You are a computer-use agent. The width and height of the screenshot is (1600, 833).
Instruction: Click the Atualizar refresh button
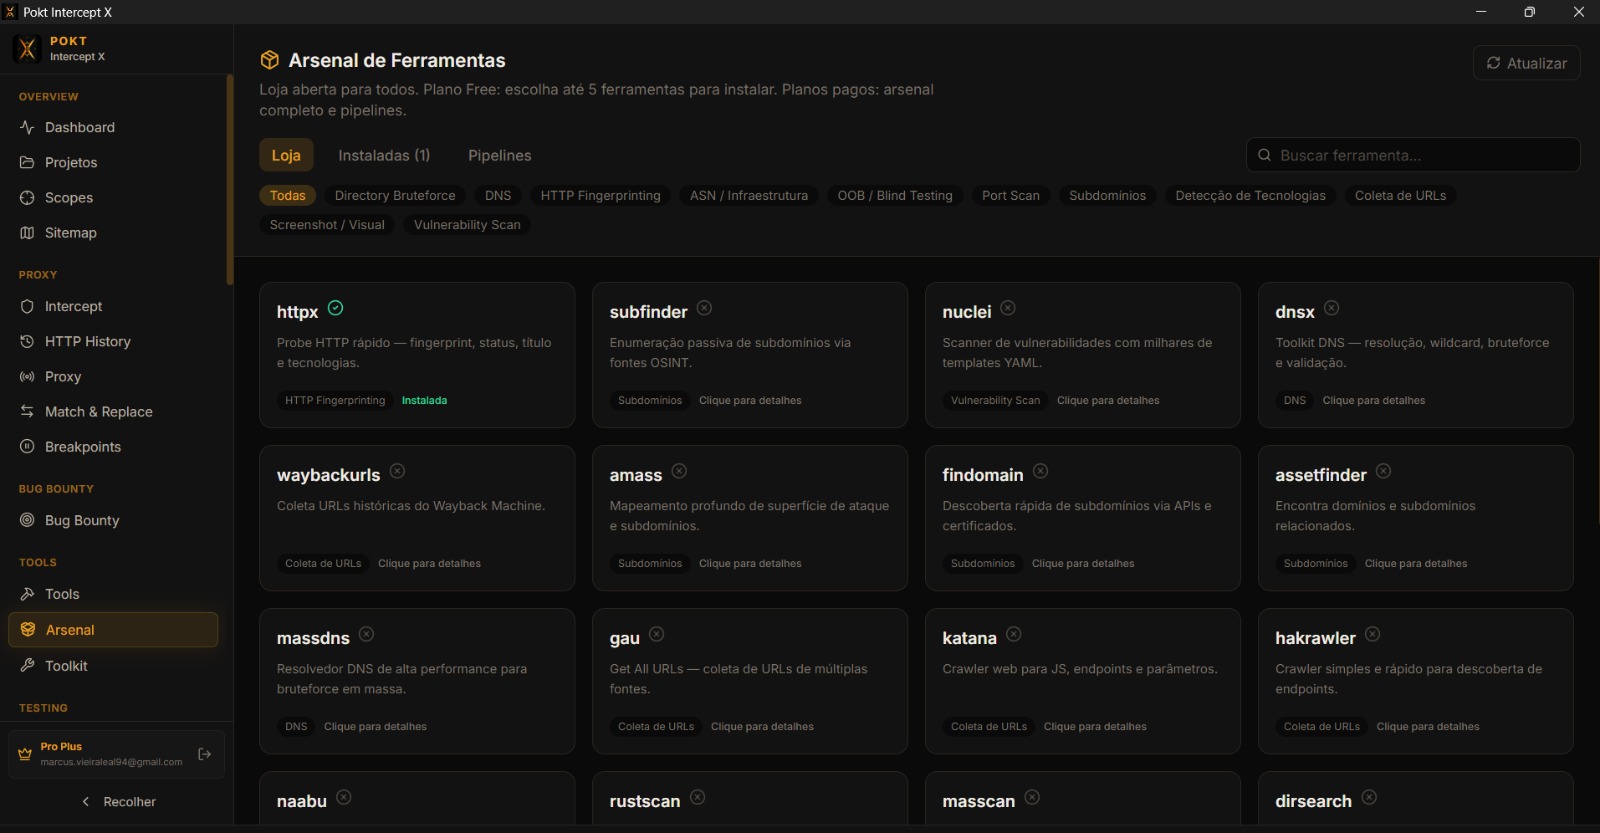pos(1527,63)
